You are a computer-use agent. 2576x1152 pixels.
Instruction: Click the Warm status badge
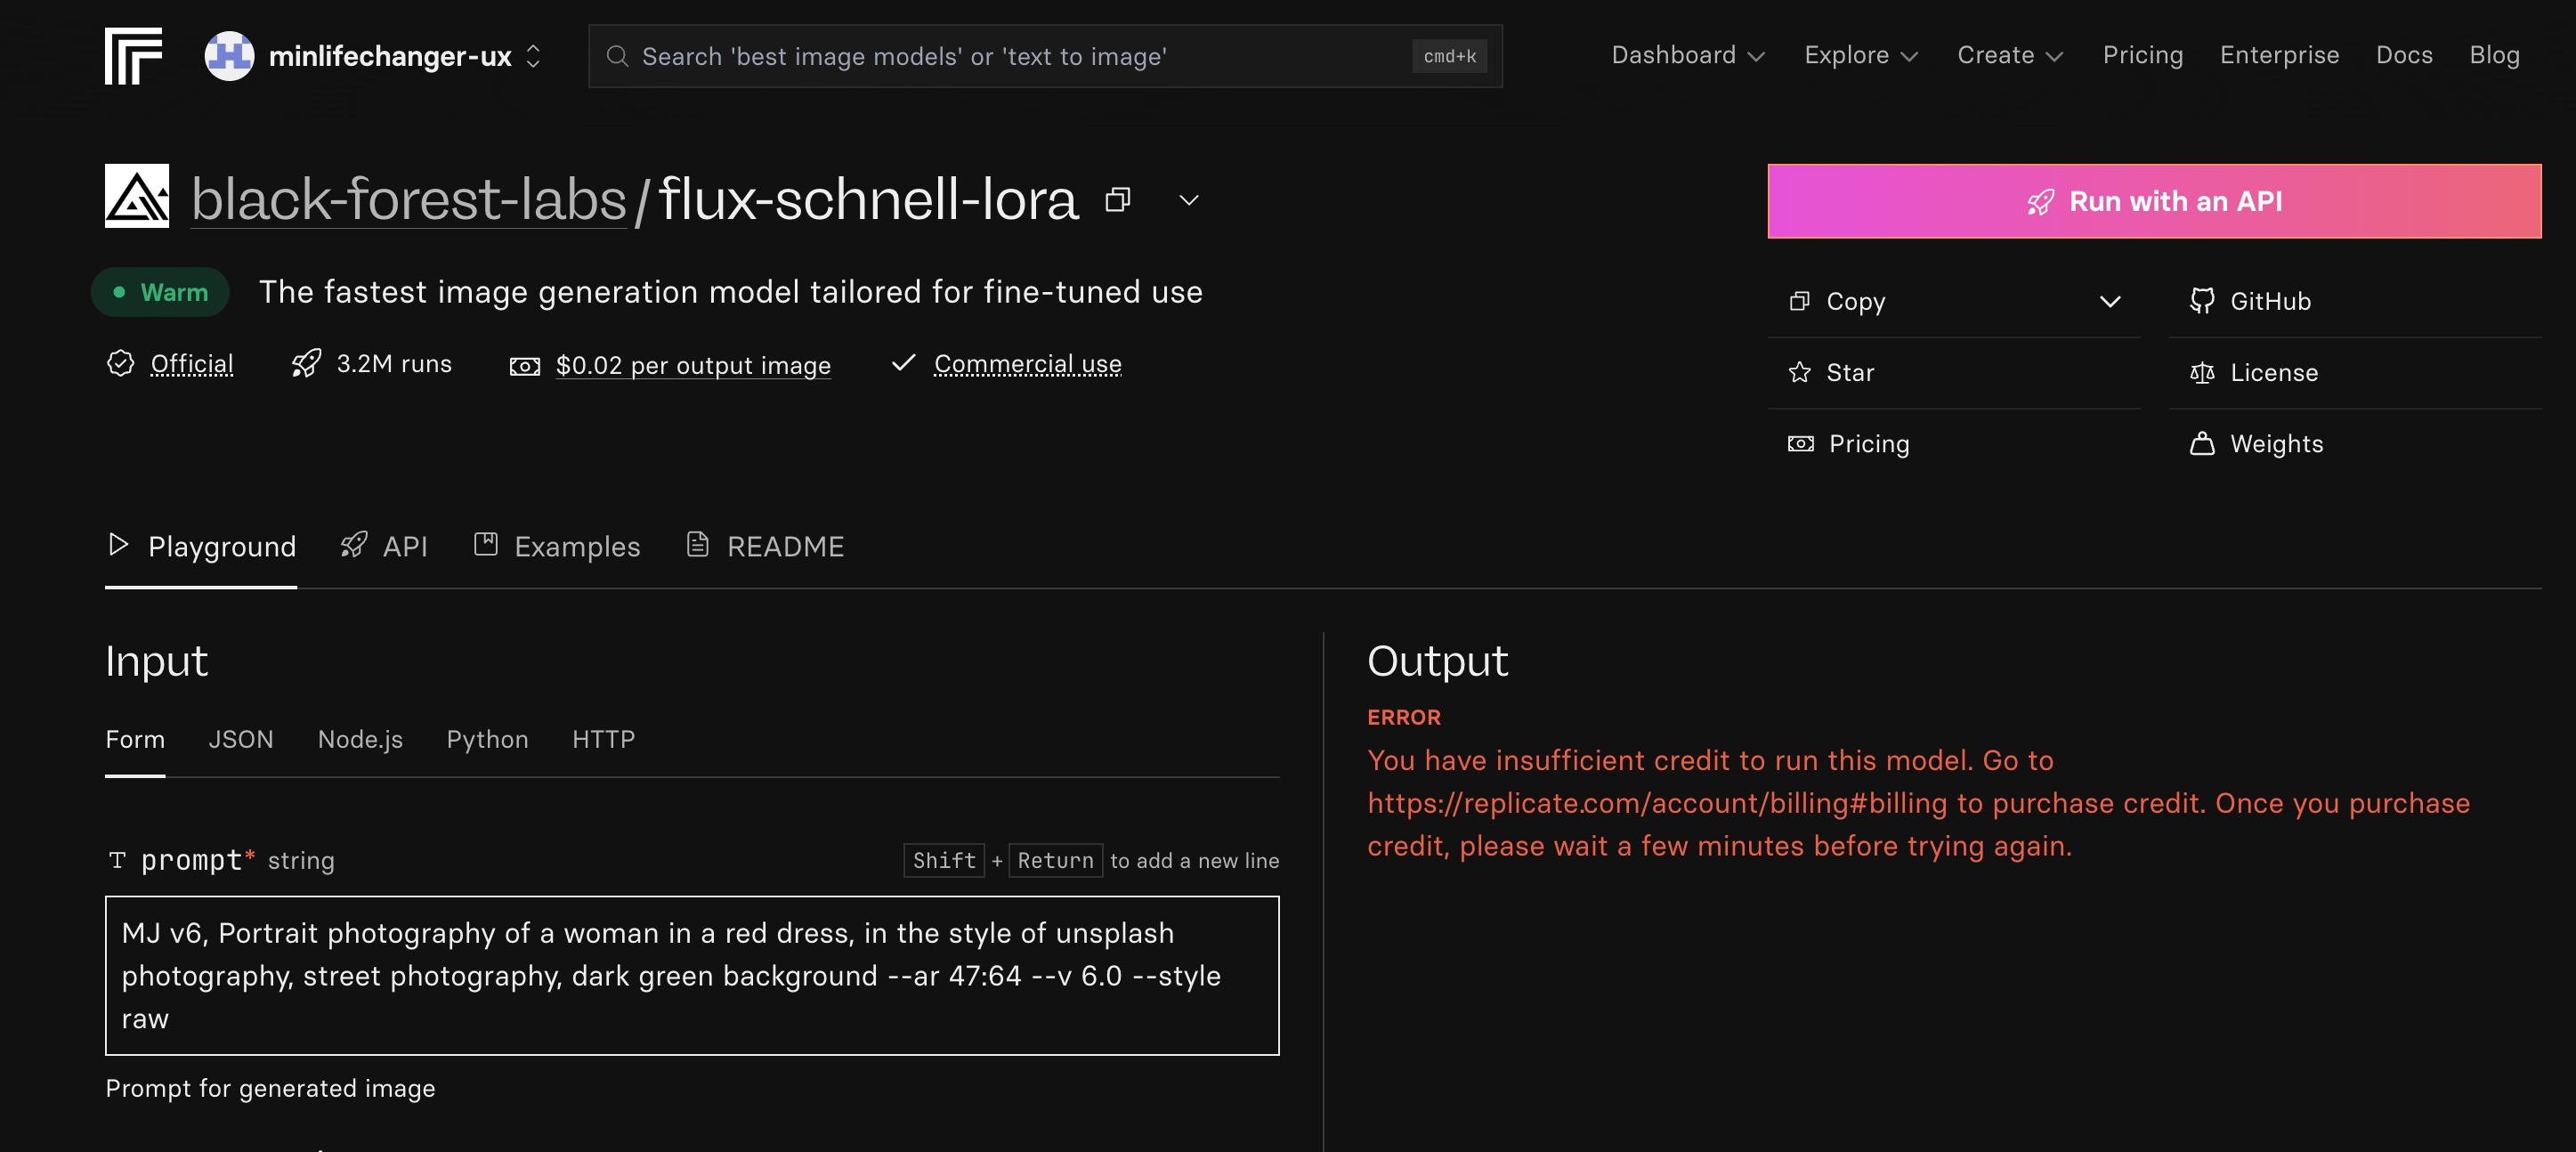tap(160, 292)
